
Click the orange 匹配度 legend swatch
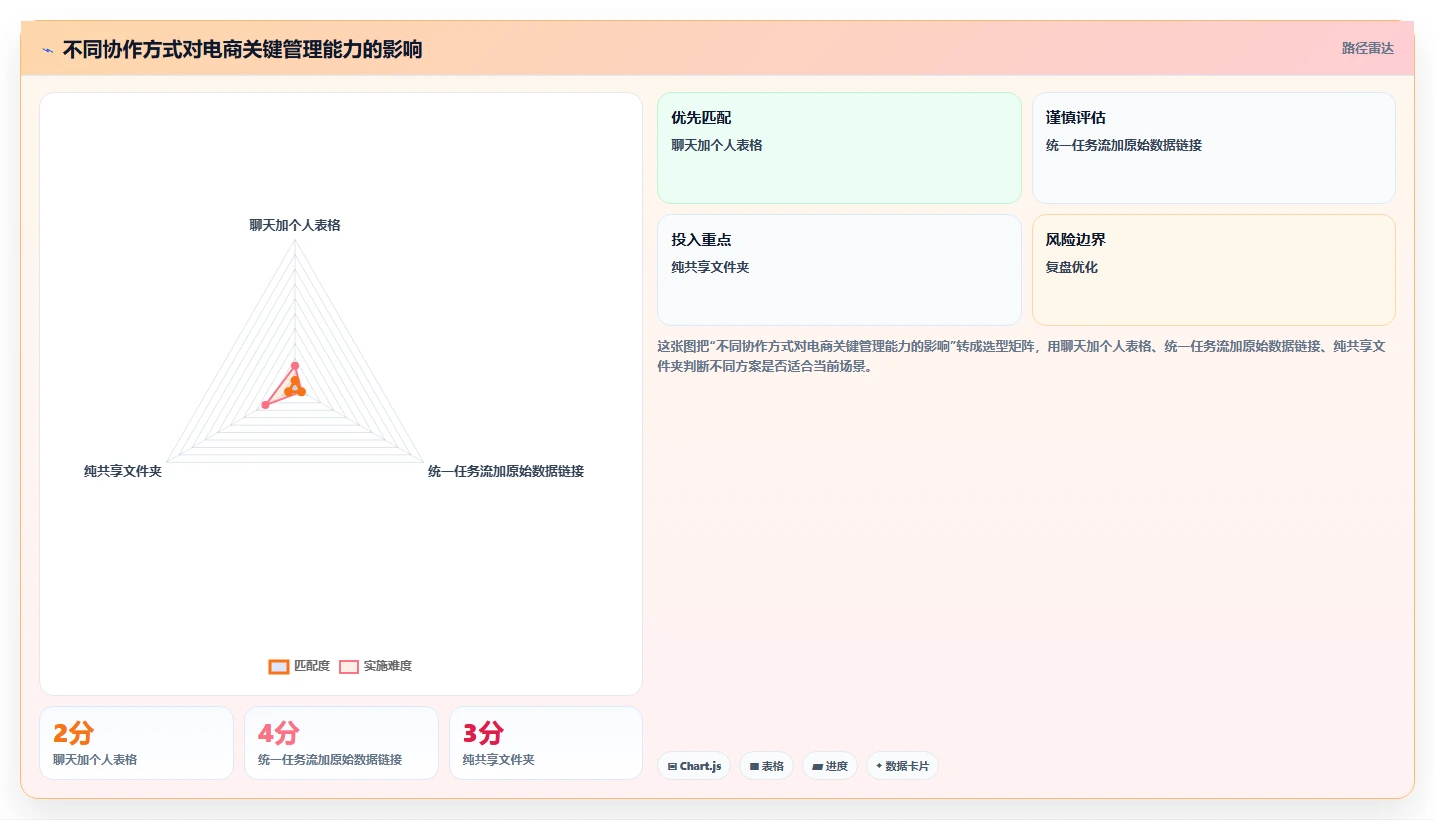pos(279,667)
